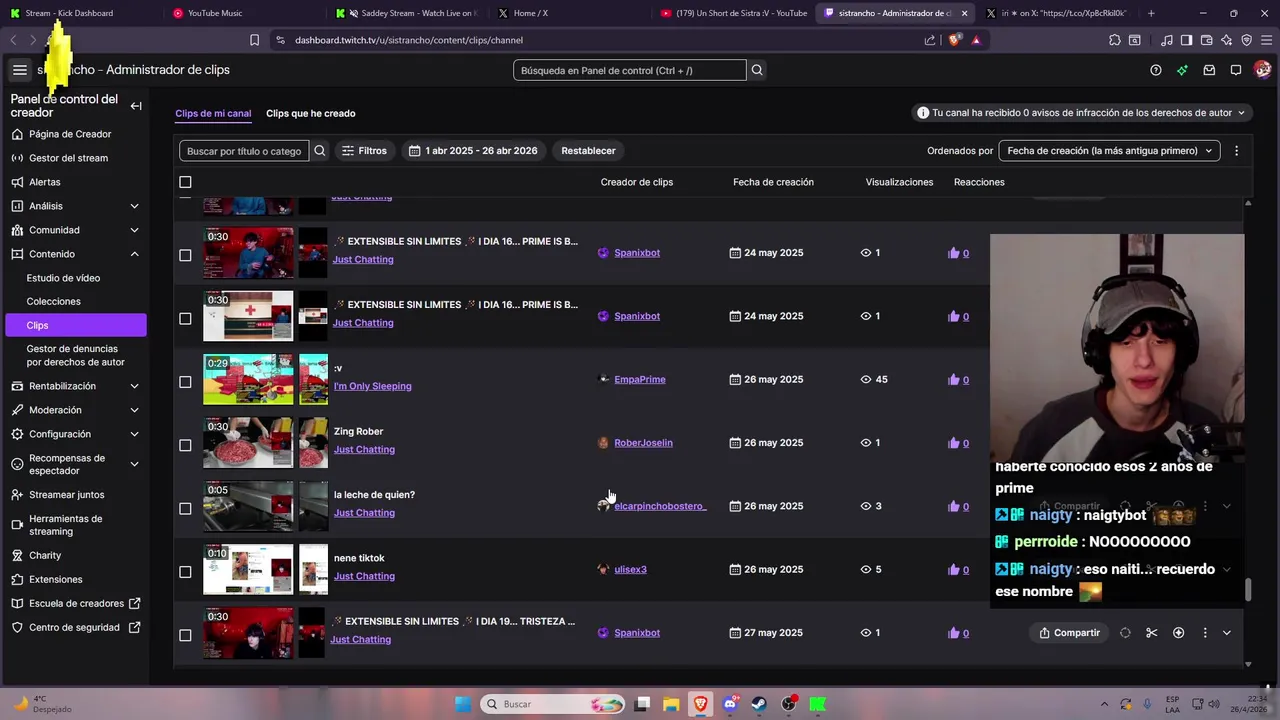Open the Zing Rober clip thumbnail
1280x720 pixels.
point(248,443)
